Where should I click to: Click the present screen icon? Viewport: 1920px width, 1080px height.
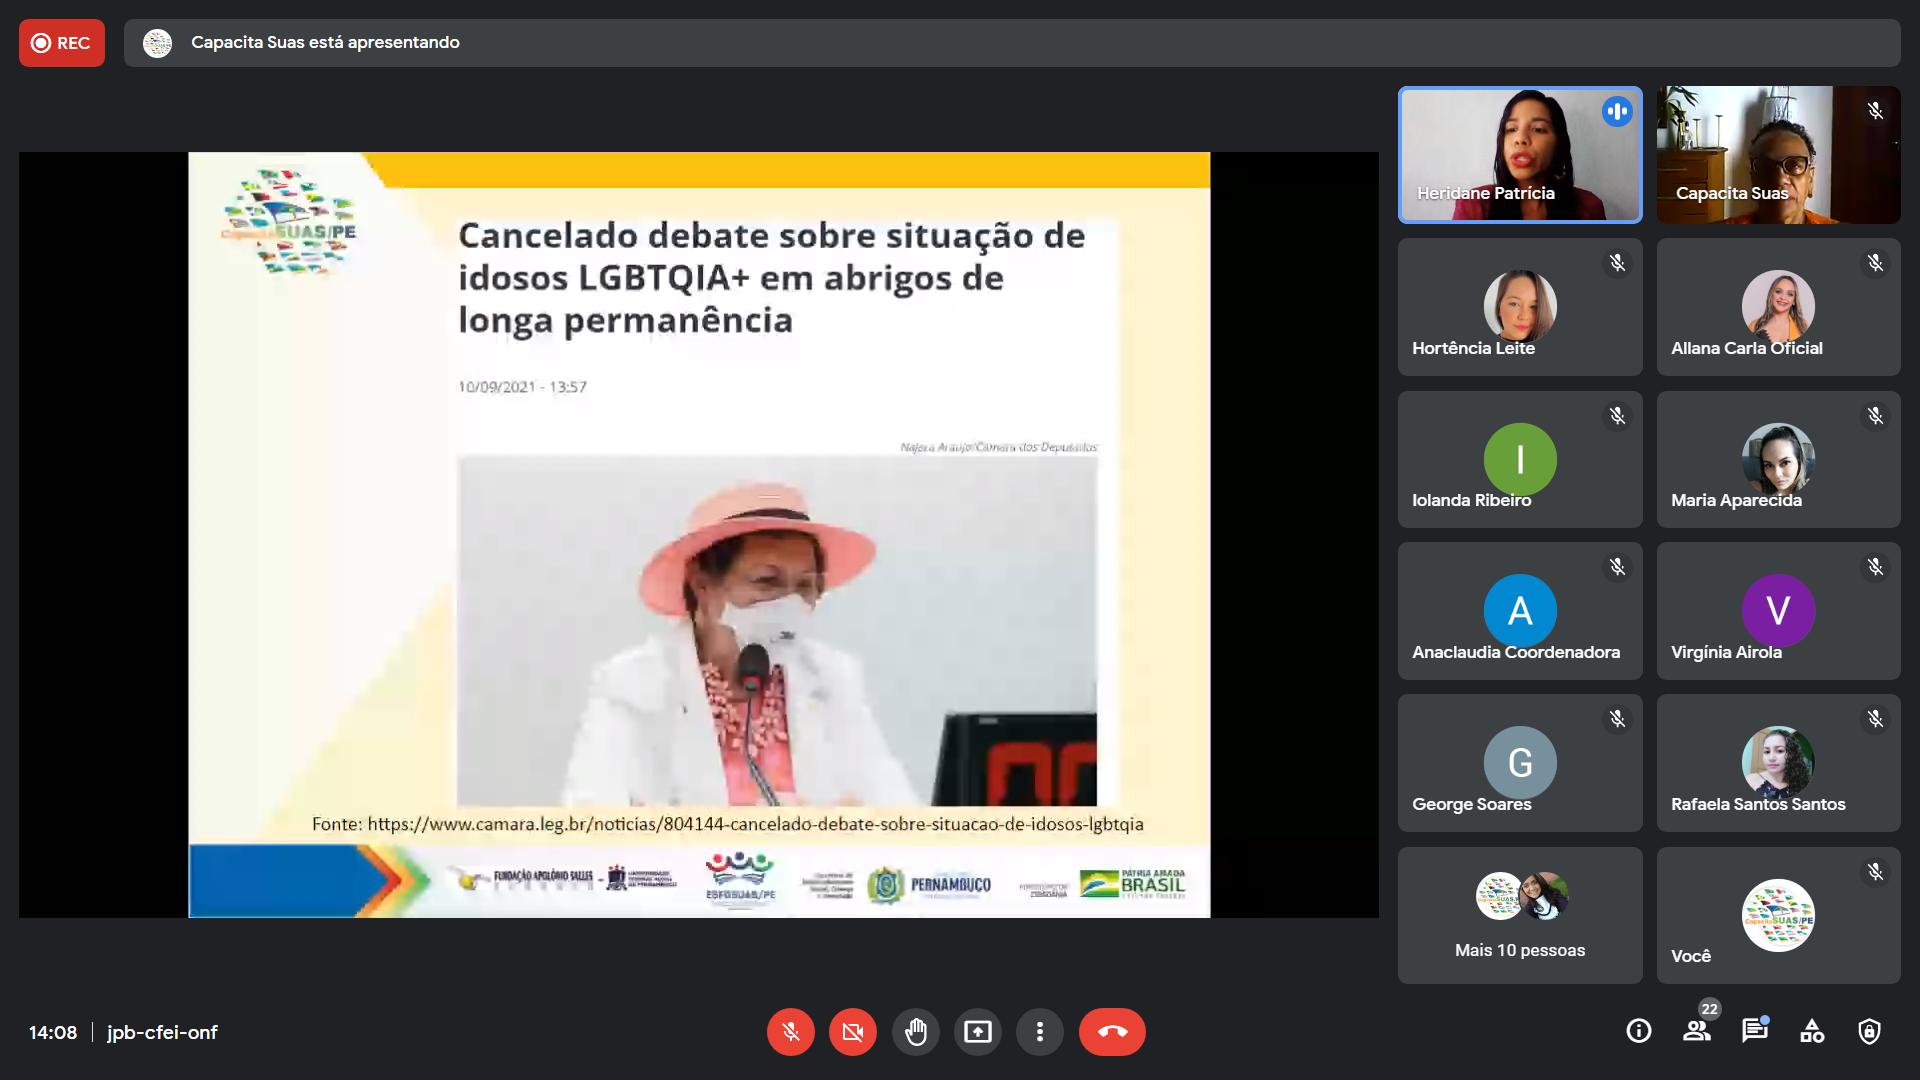click(977, 1032)
